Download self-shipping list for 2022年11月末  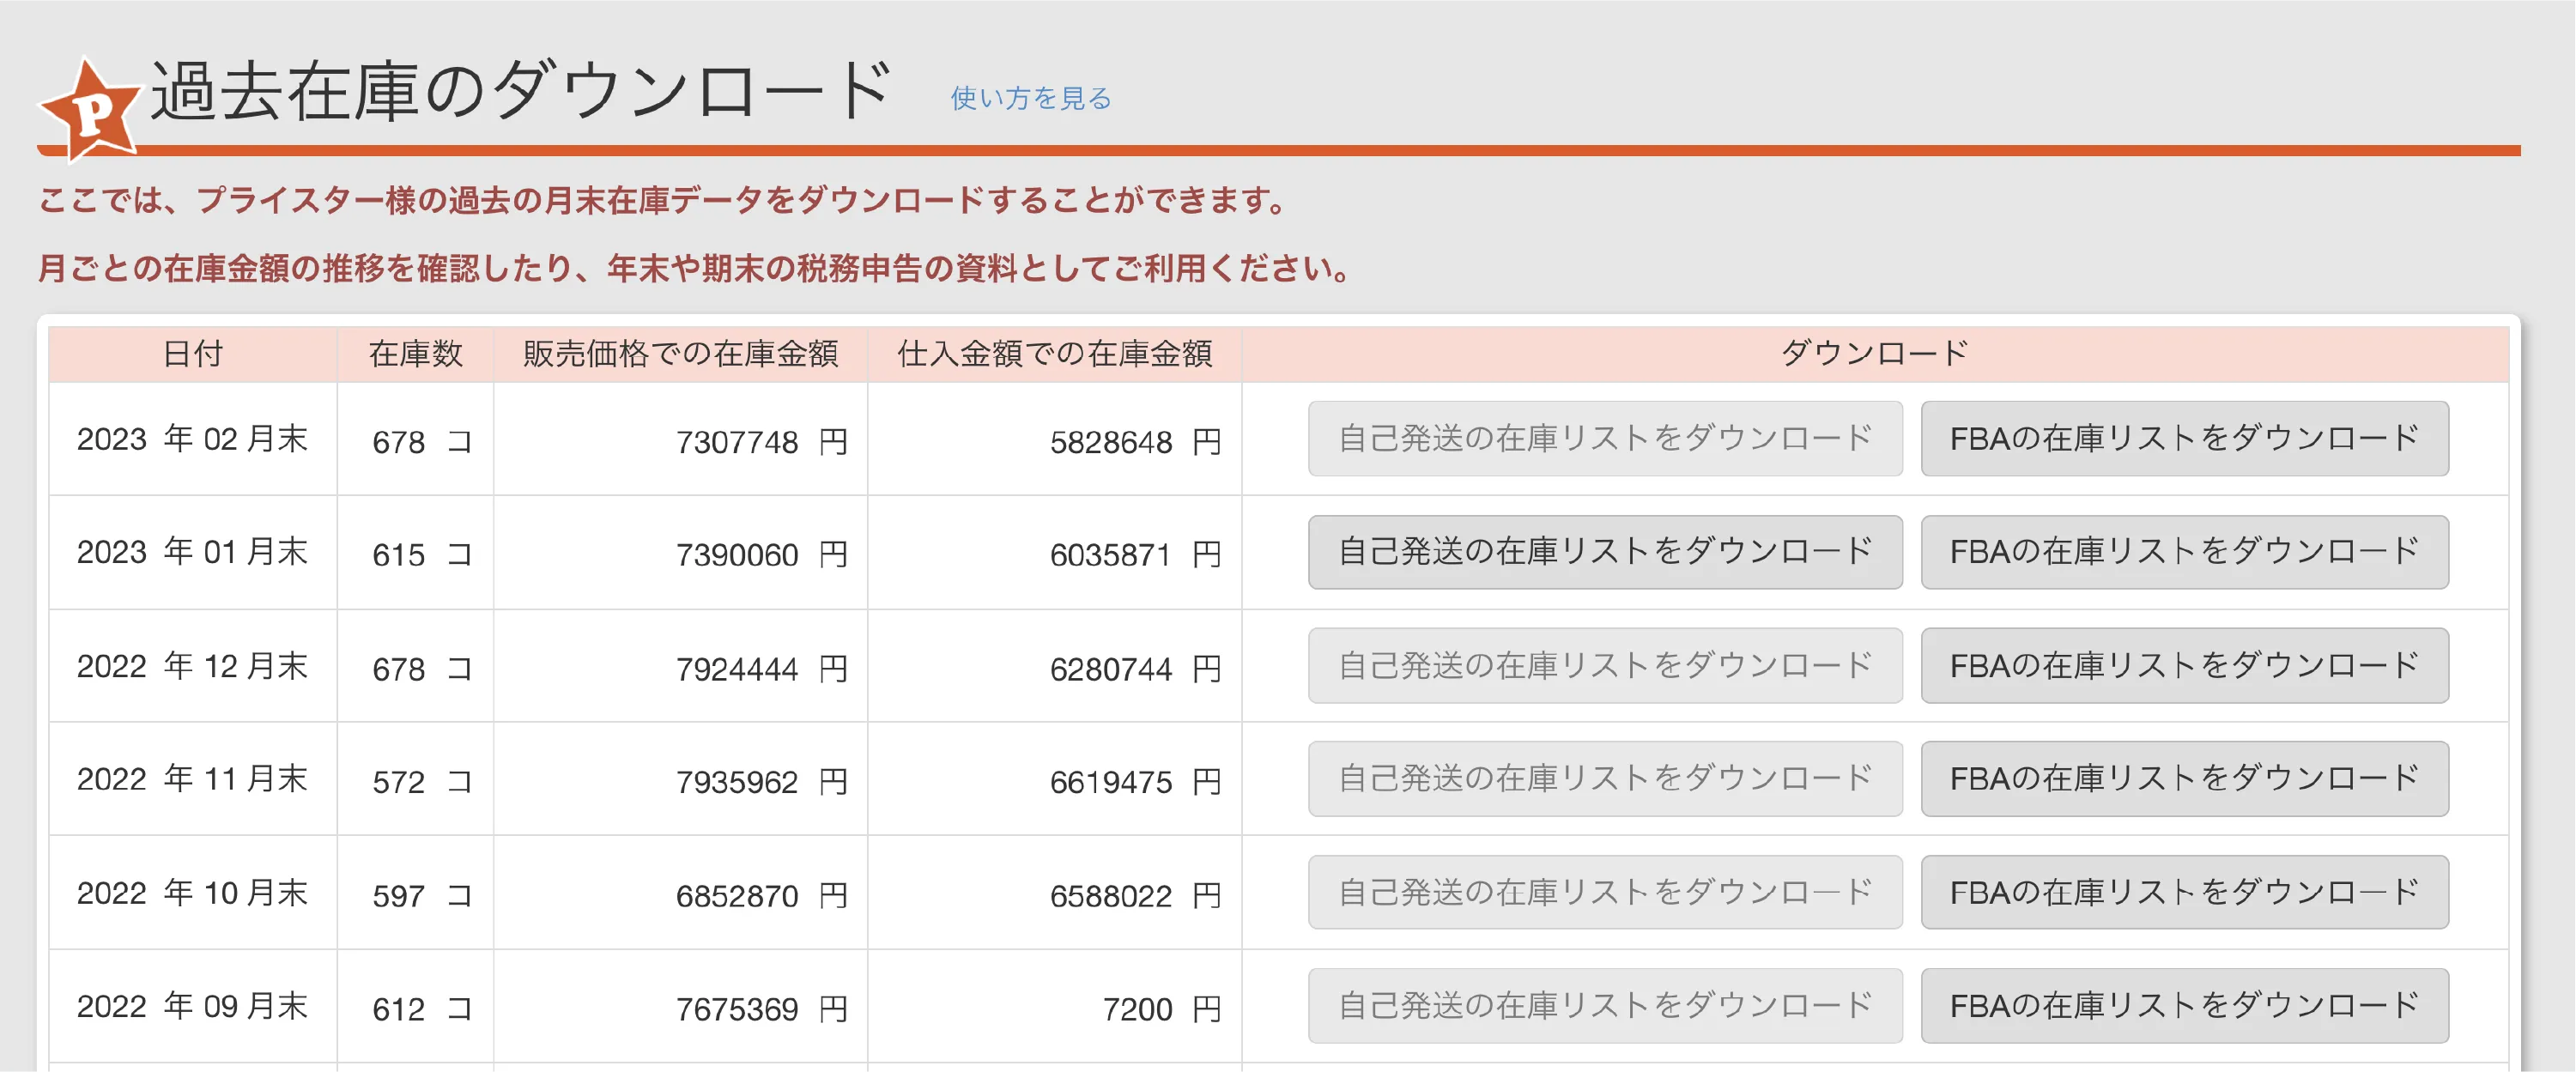[1605, 779]
